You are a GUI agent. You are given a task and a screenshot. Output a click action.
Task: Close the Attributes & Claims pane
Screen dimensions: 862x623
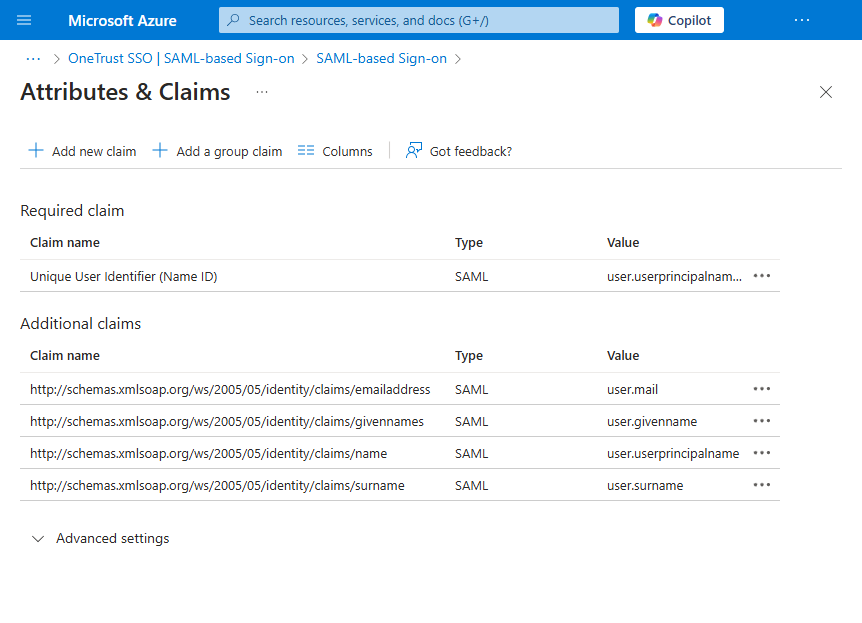(826, 92)
